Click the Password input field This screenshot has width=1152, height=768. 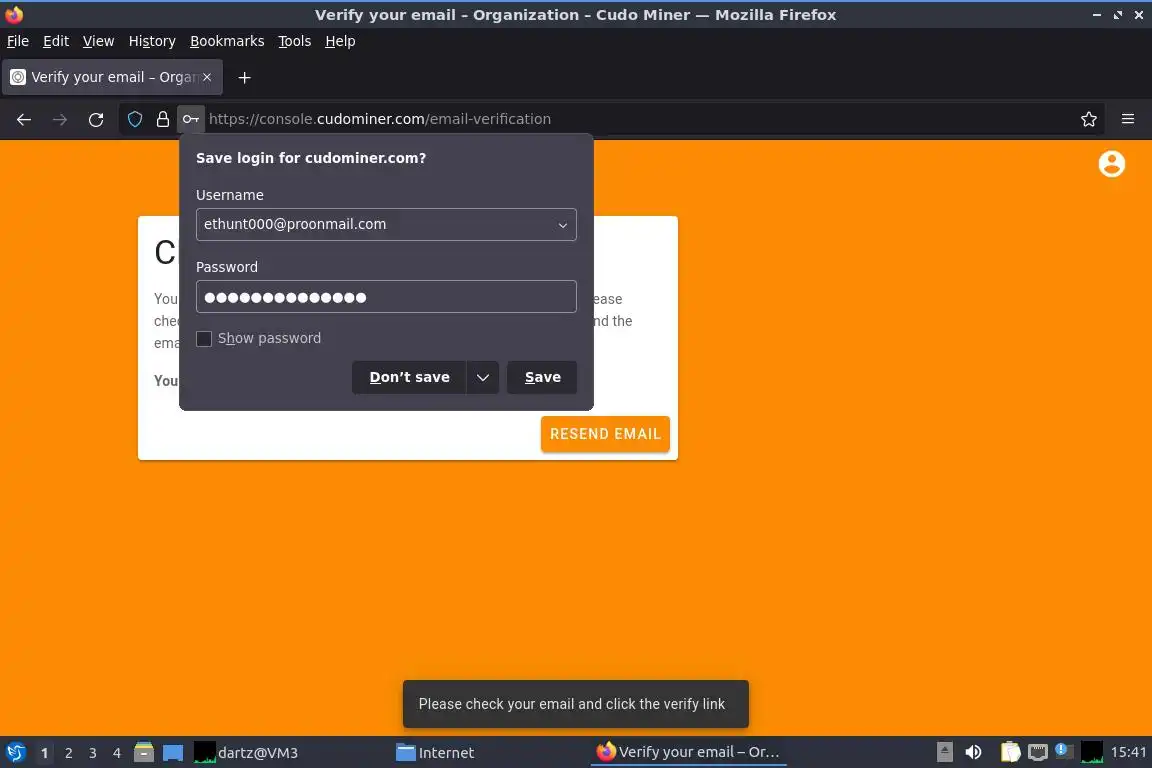[x=386, y=297]
